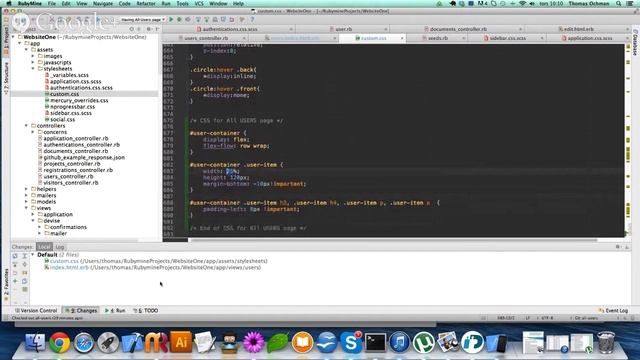
Task: Click the Debug bug icon in toolbar
Action: (x=179, y=19)
